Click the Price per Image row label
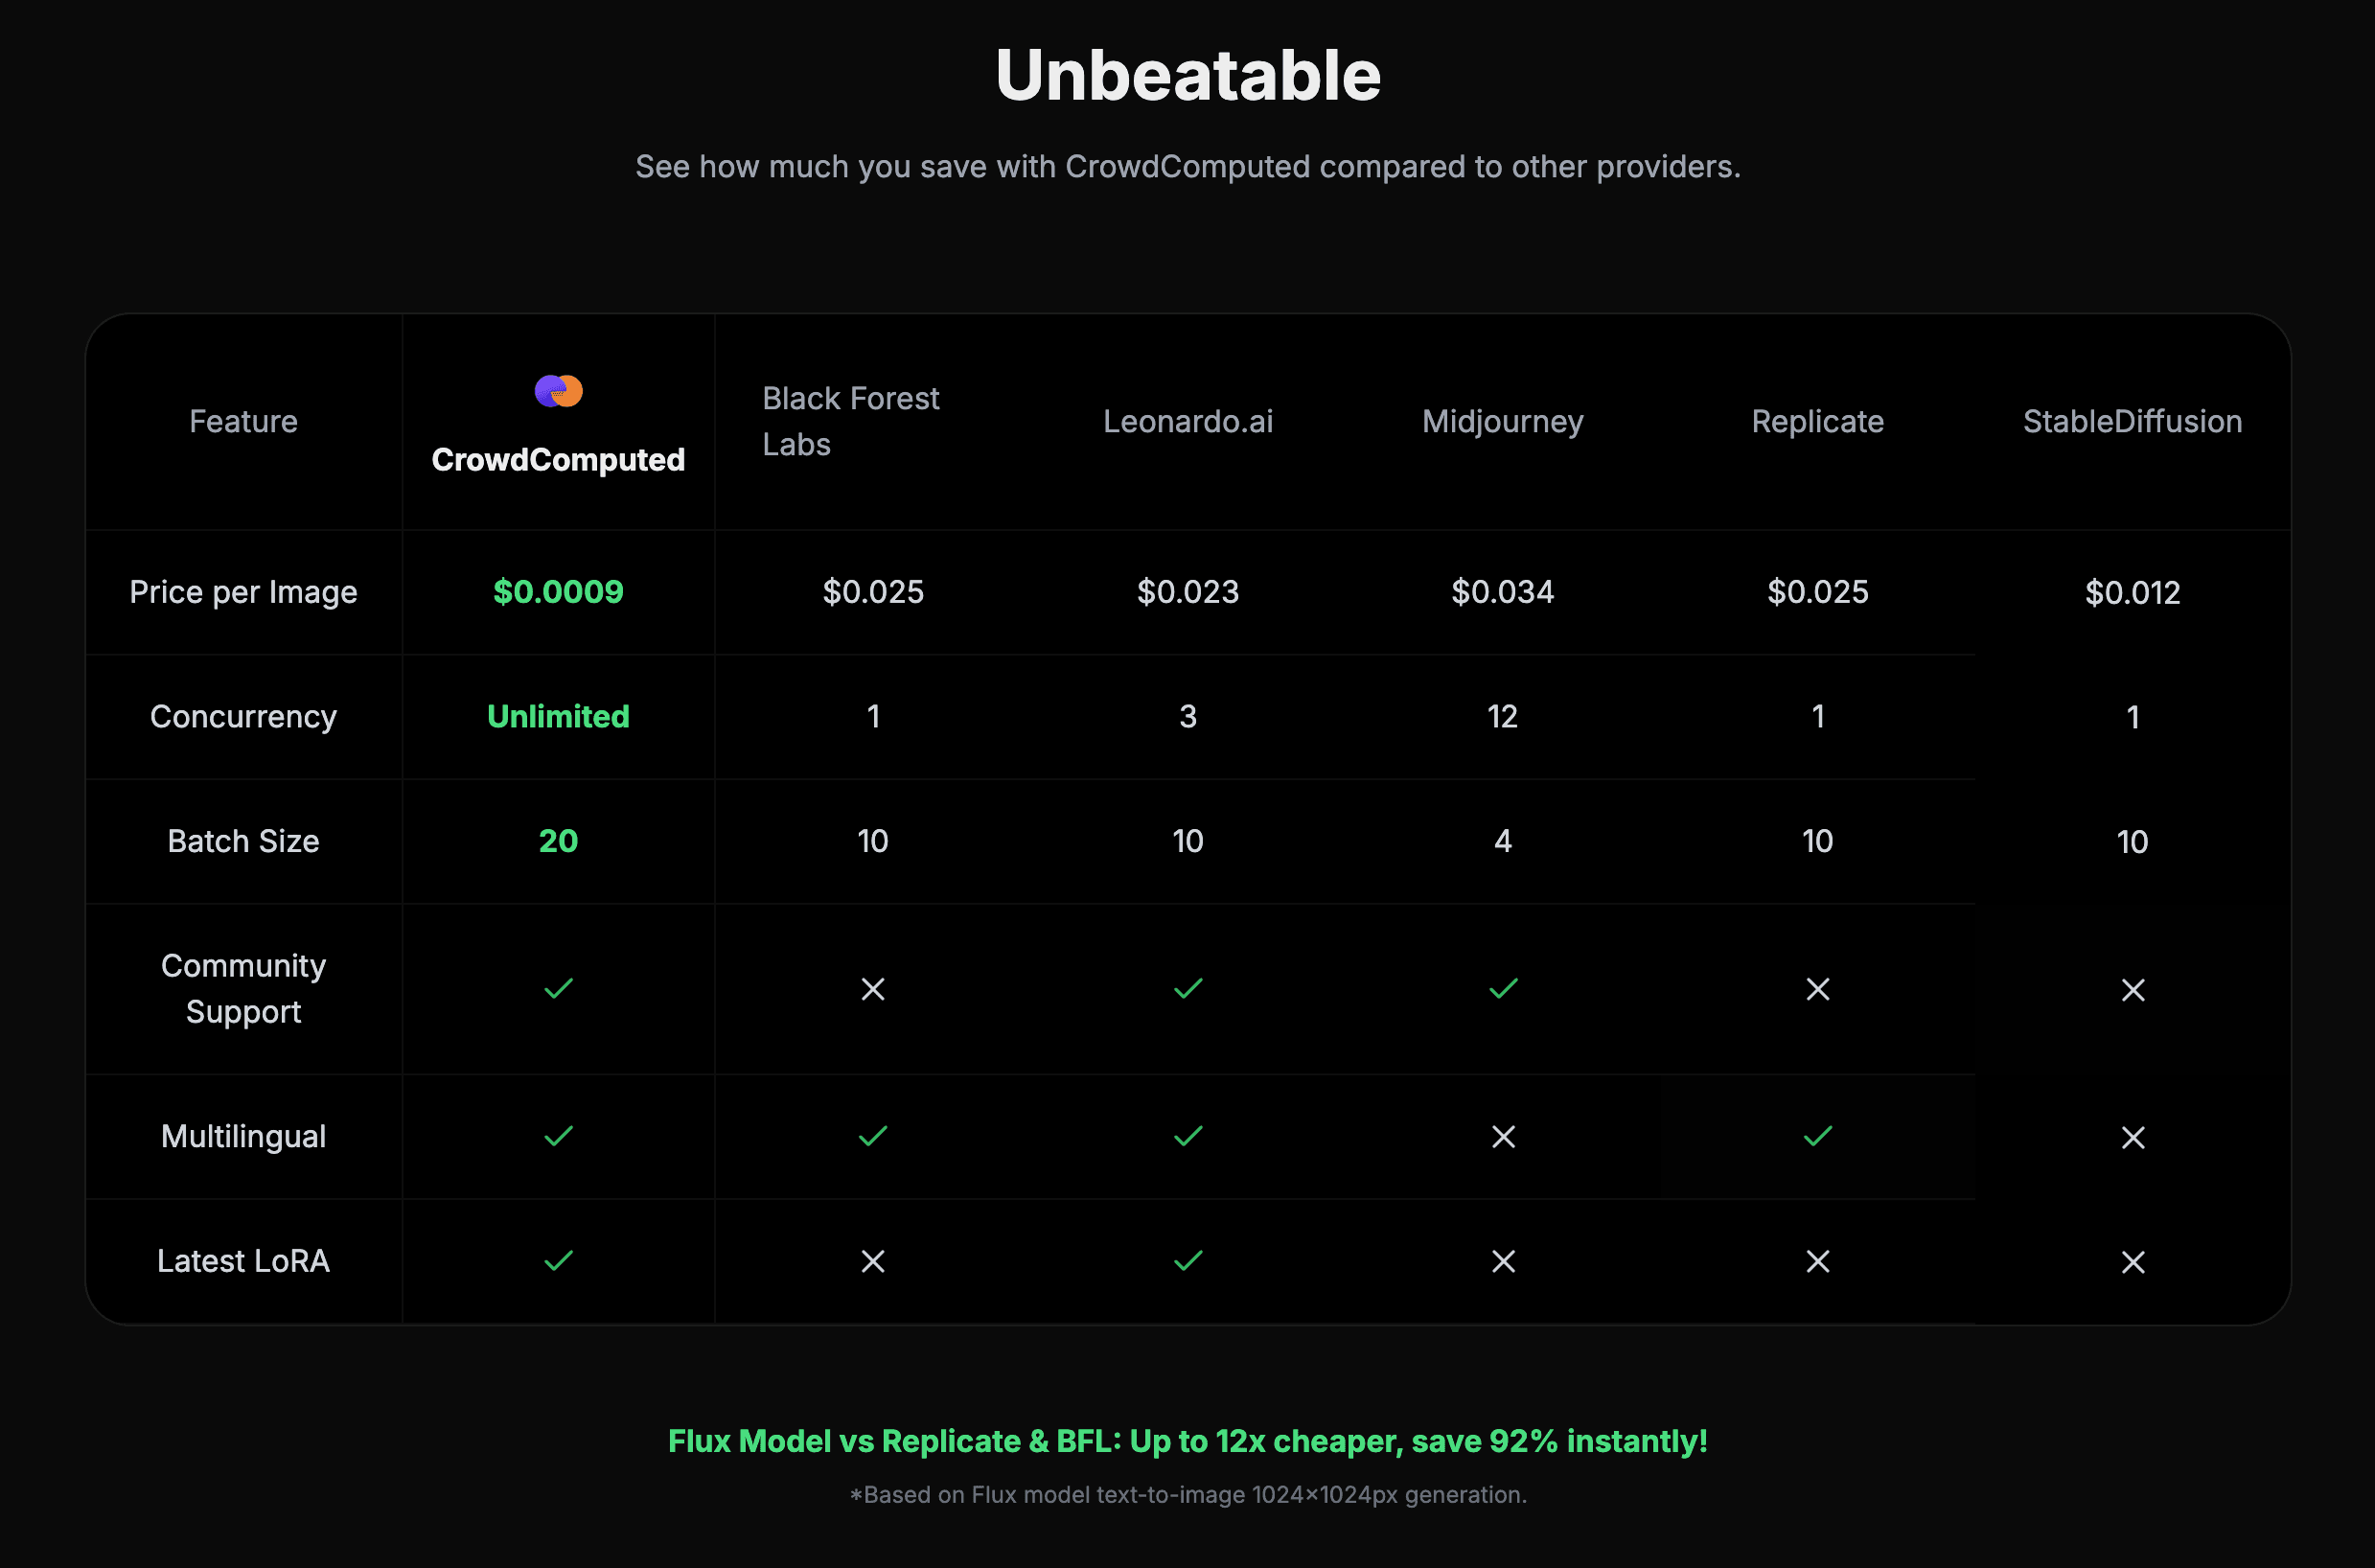 pyautogui.click(x=243, y=592)
